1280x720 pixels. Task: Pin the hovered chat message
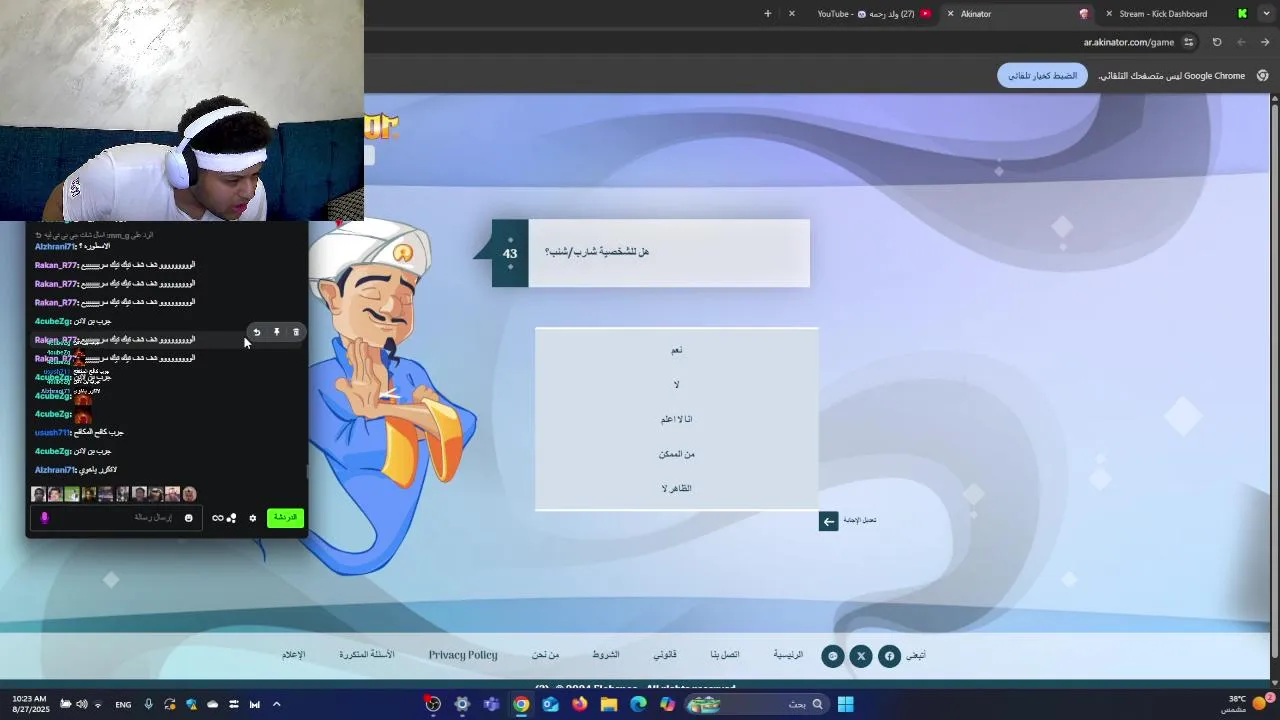(277, 332)
